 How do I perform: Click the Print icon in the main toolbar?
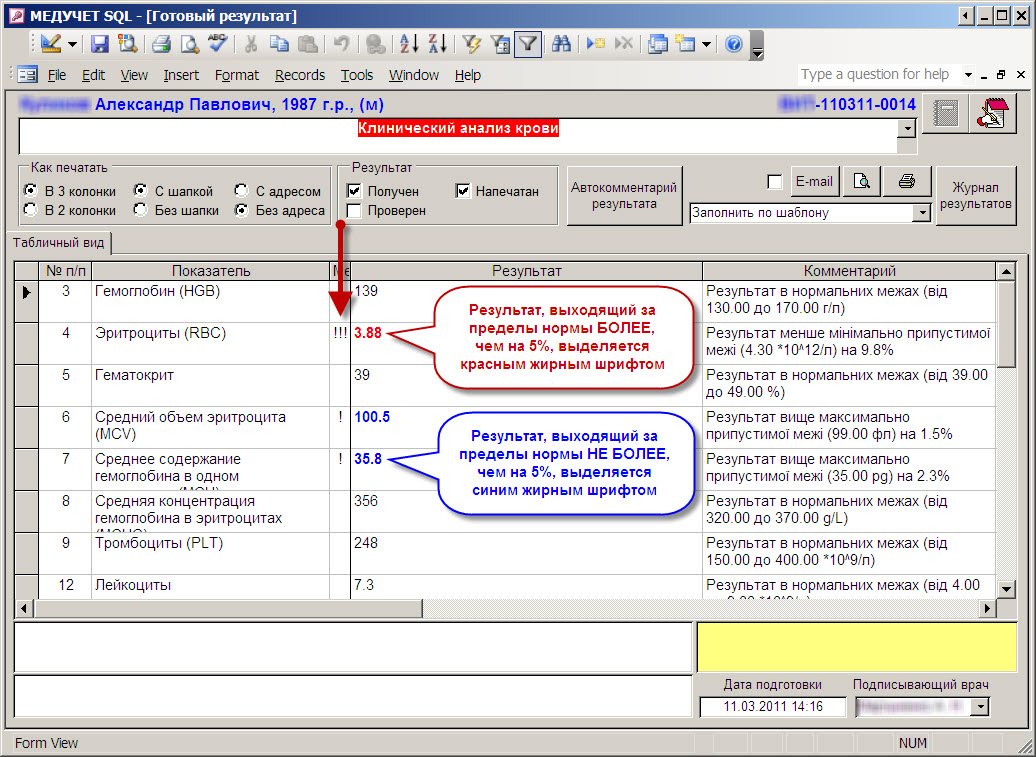(x=161, y=44)
